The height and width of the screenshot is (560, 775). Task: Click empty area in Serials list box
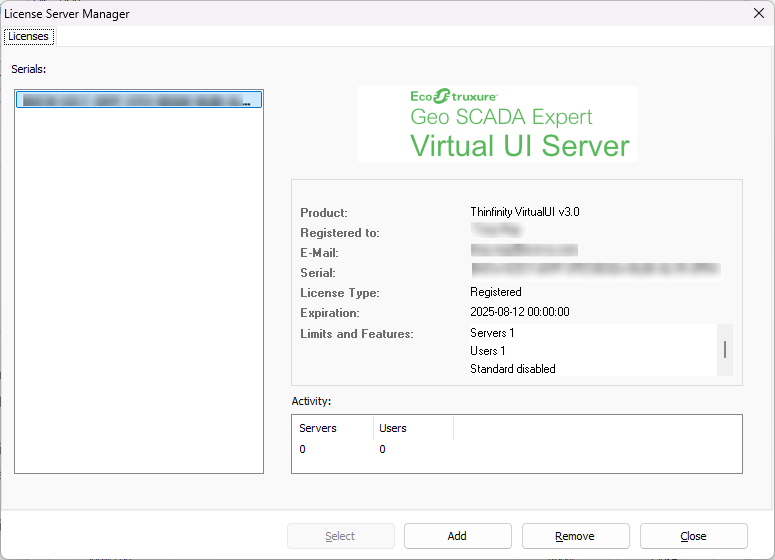point(138,300)
